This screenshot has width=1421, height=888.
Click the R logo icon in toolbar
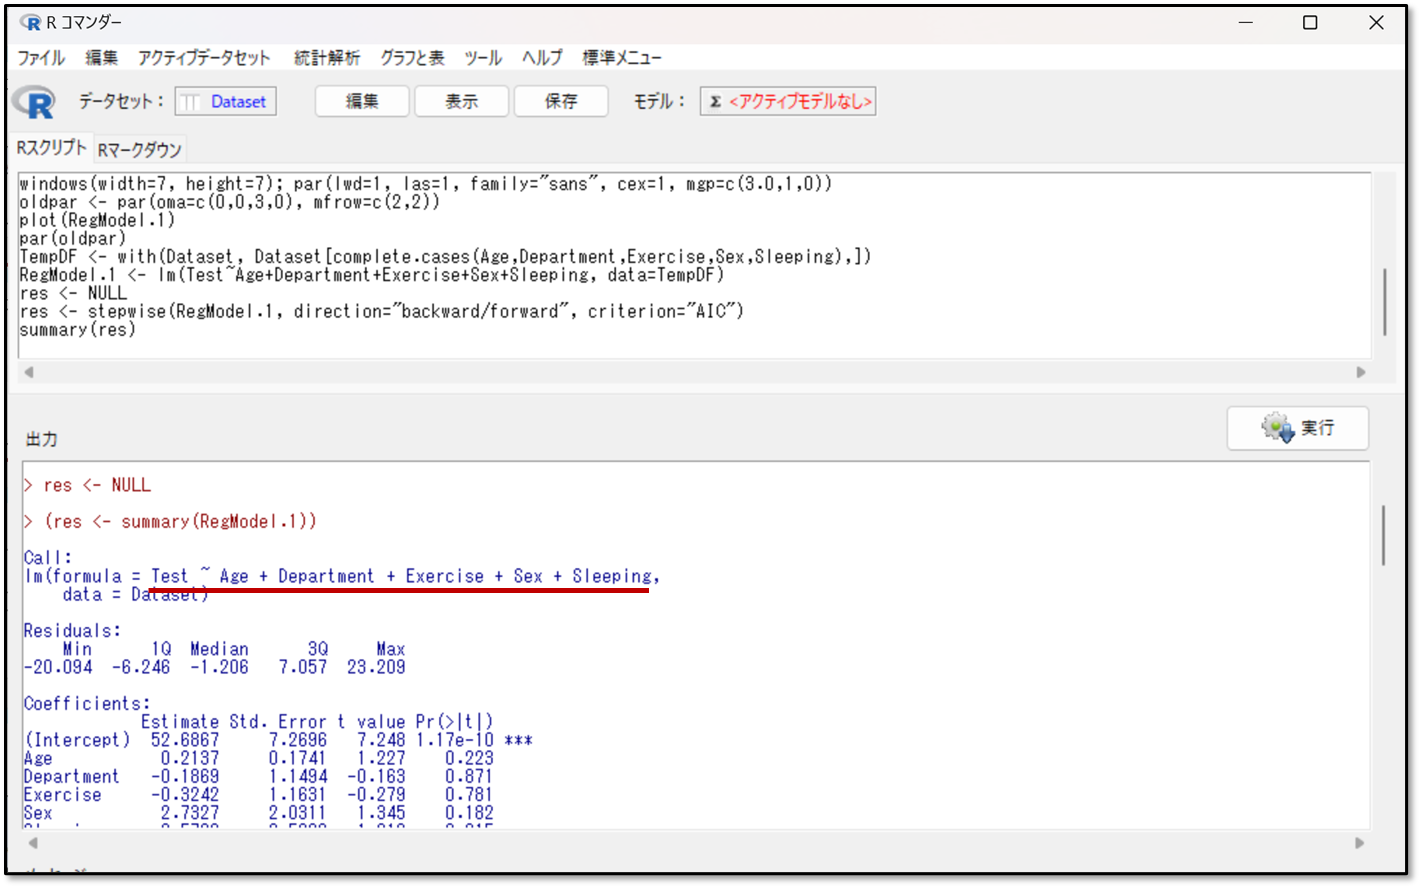(34, 102)
